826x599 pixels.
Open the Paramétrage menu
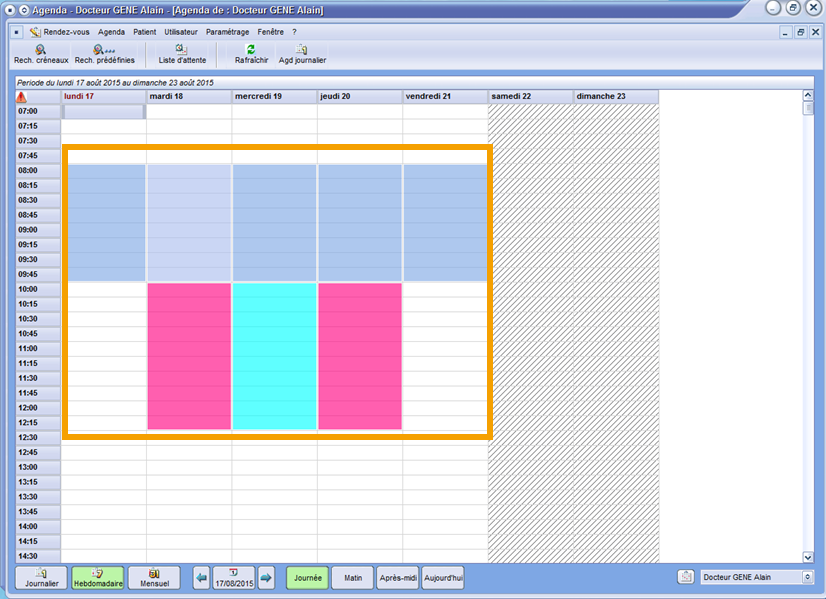(x=227, y=32)
